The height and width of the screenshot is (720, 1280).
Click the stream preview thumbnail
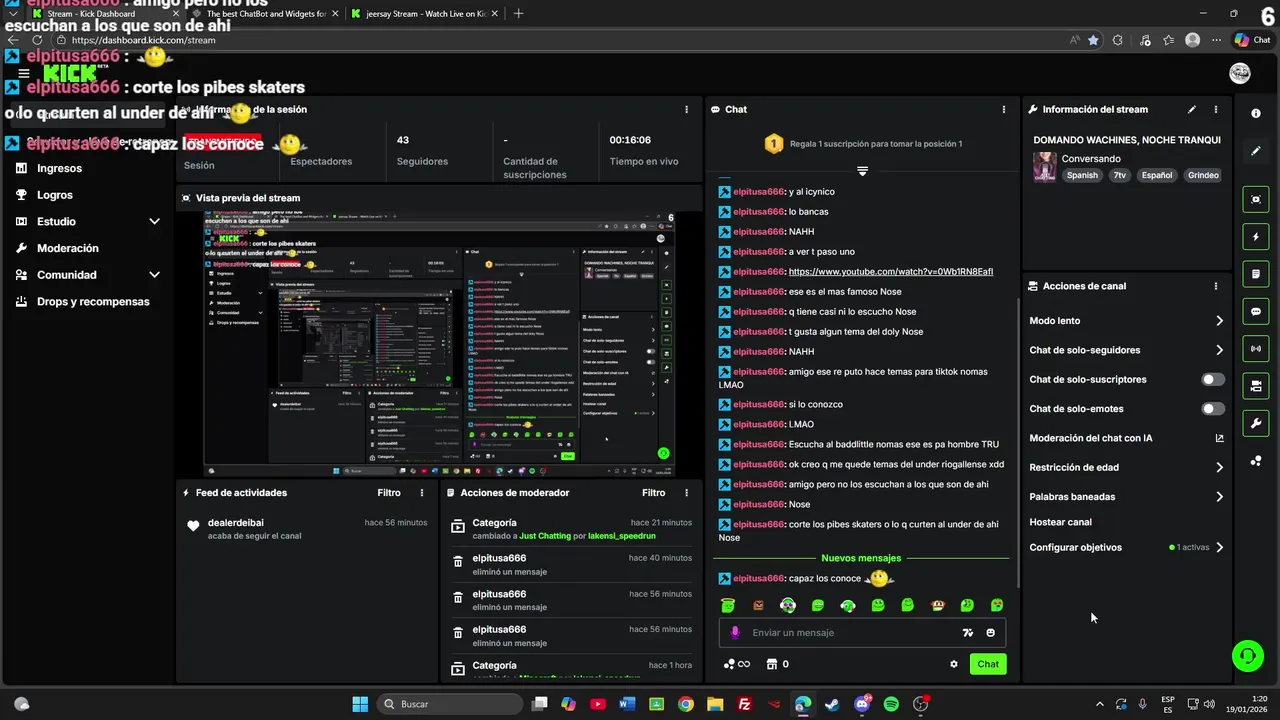click(x=439, y=343)
